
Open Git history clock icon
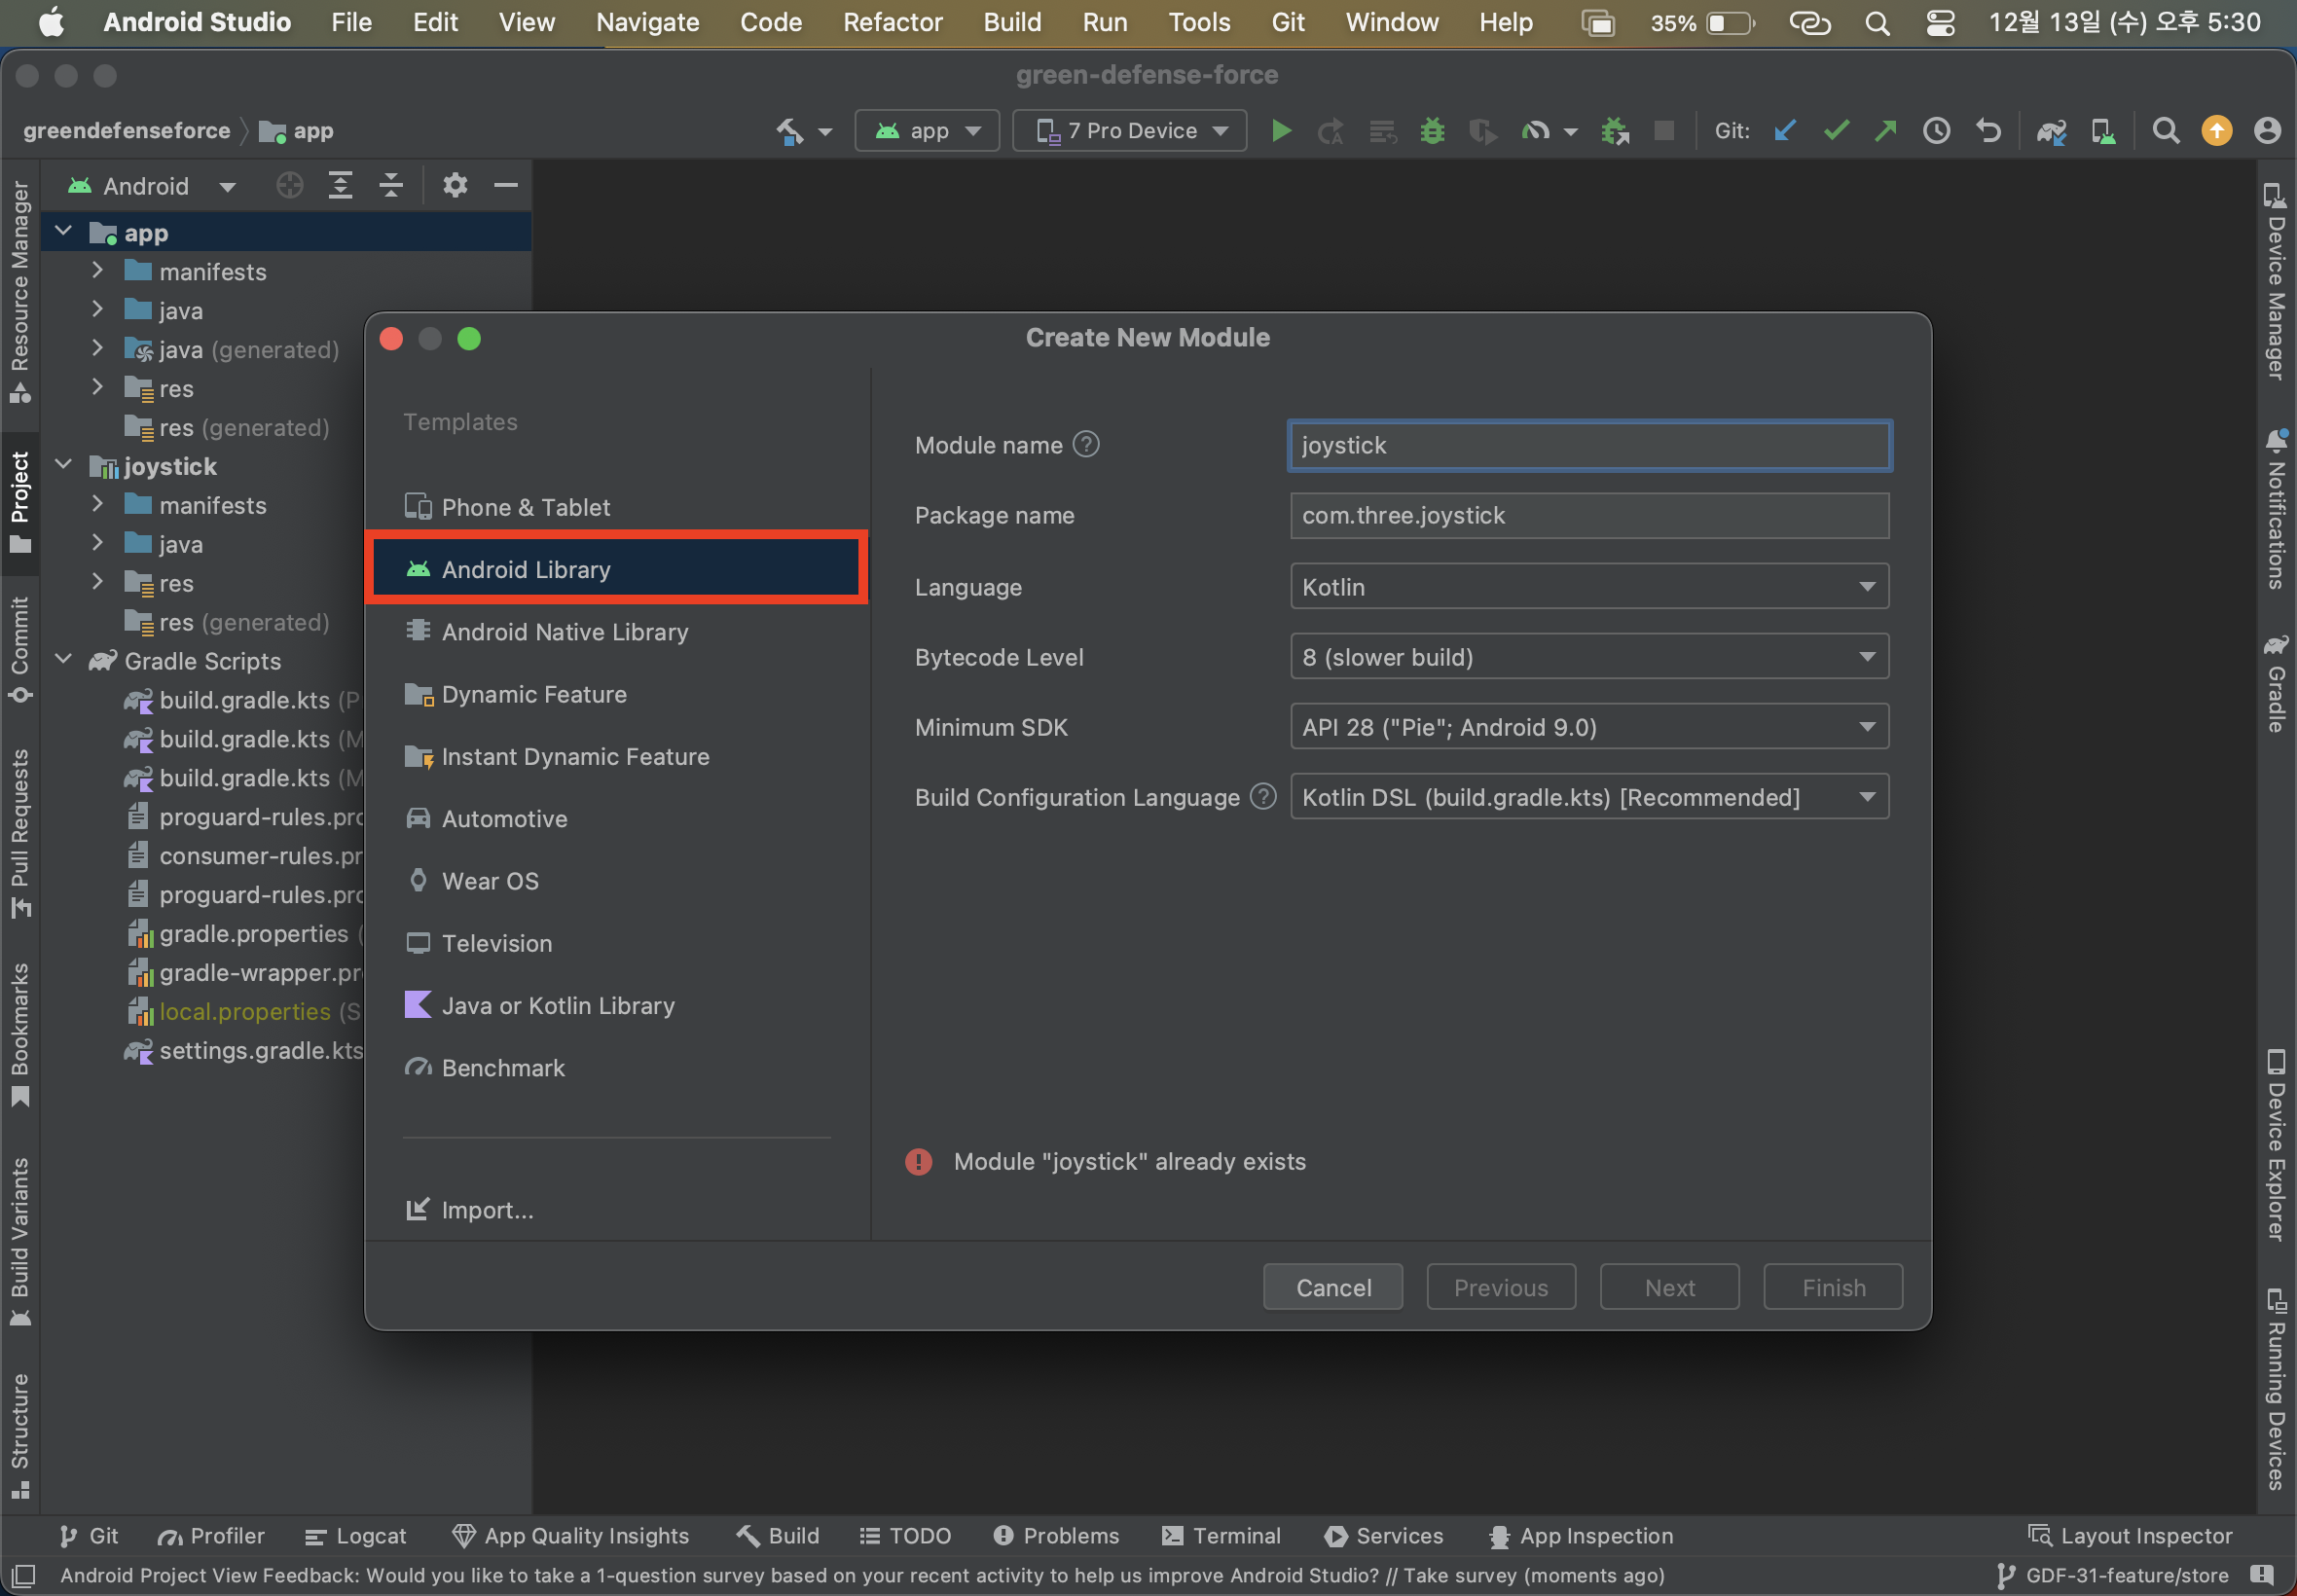pos(1936,131)
